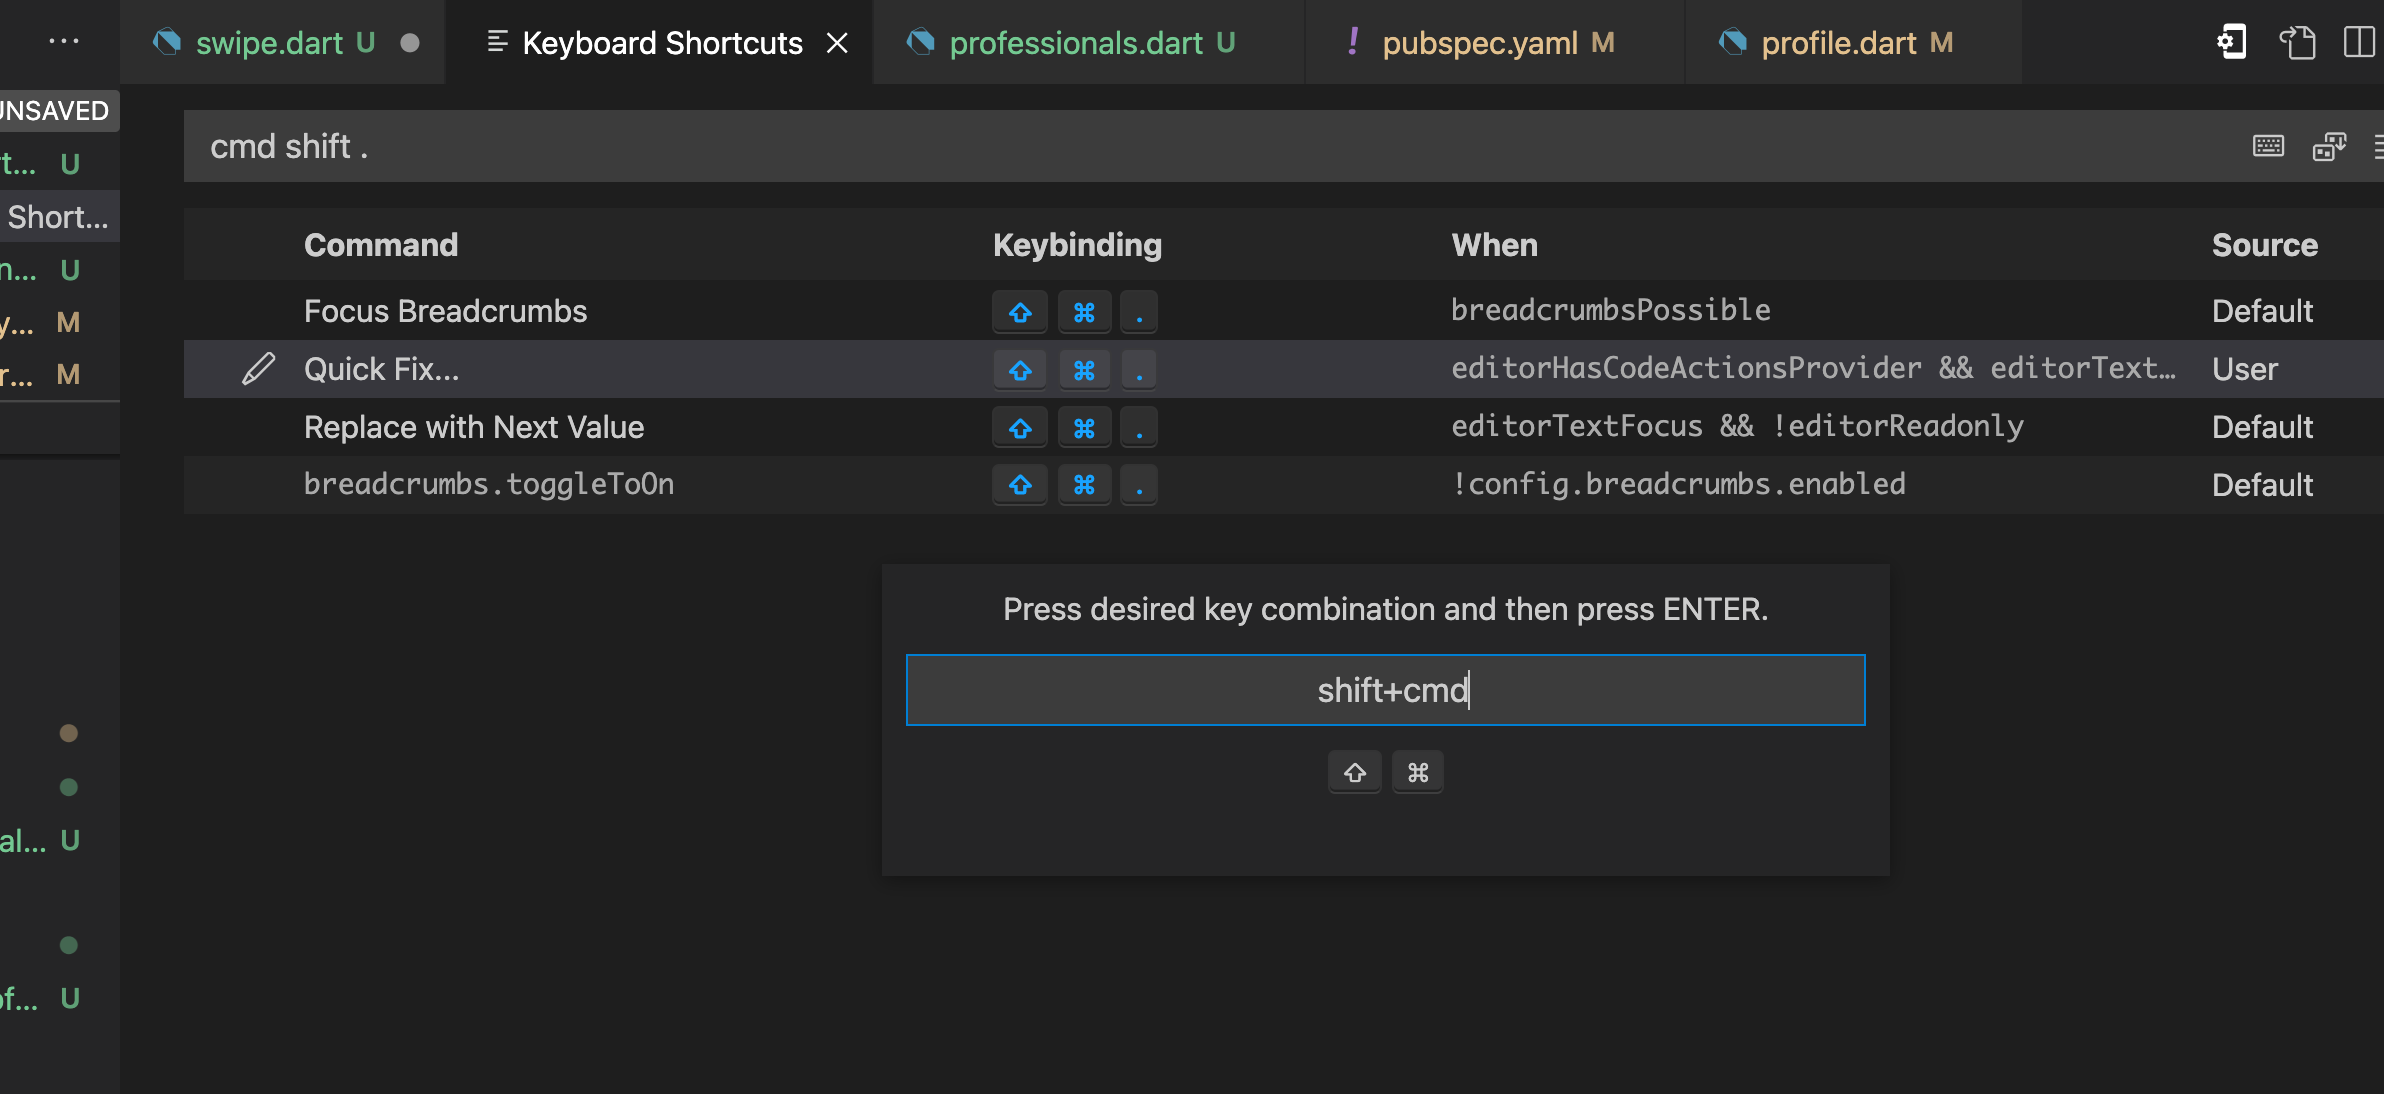Click YAML exclamation icon on pubspec.yaml tab

pos(1352,42)
